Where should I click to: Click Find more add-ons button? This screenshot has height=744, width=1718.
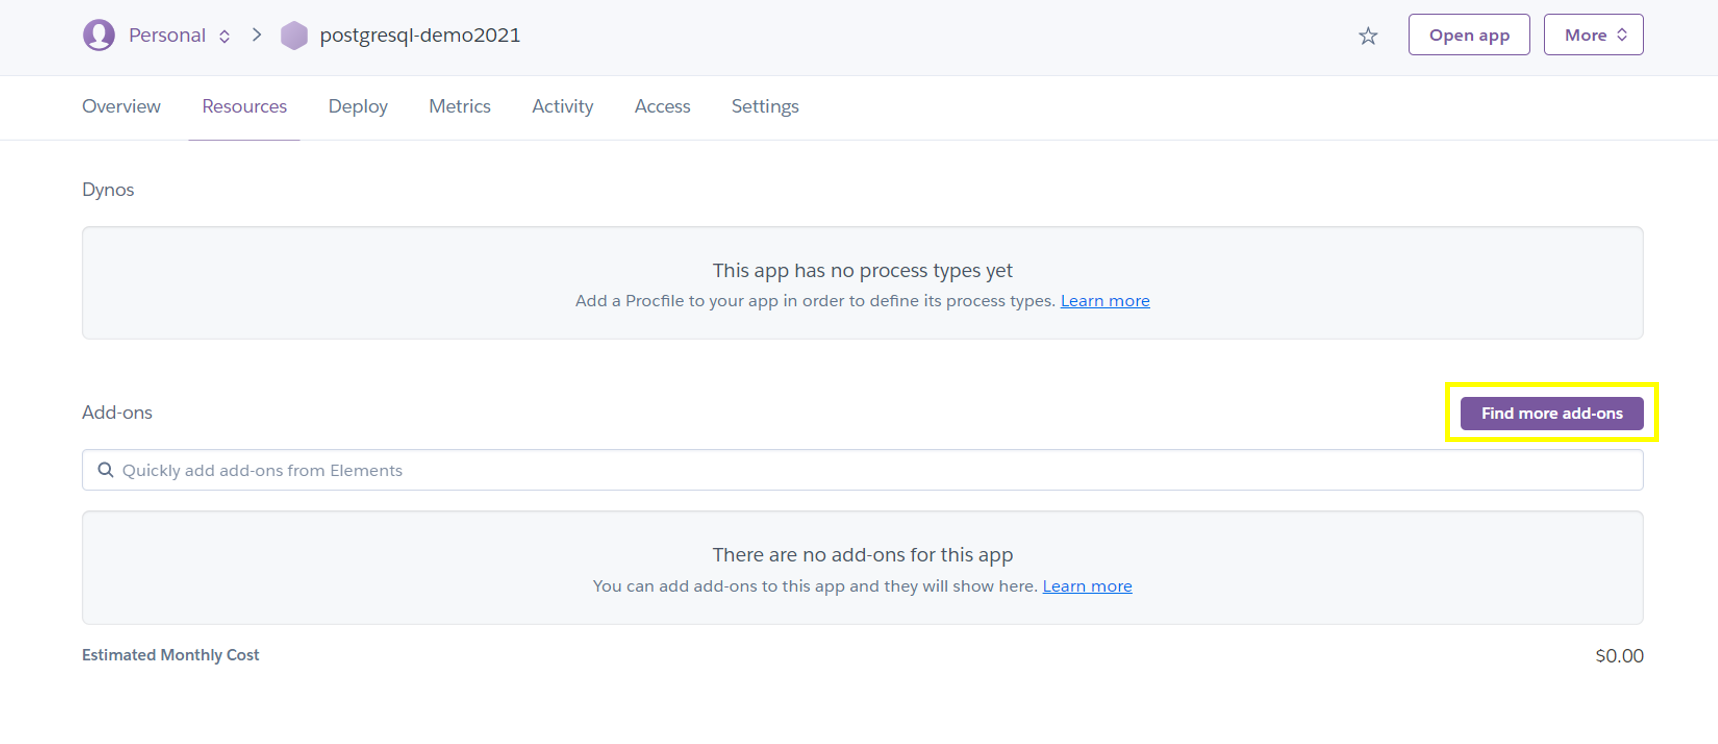coord(1551,413)
